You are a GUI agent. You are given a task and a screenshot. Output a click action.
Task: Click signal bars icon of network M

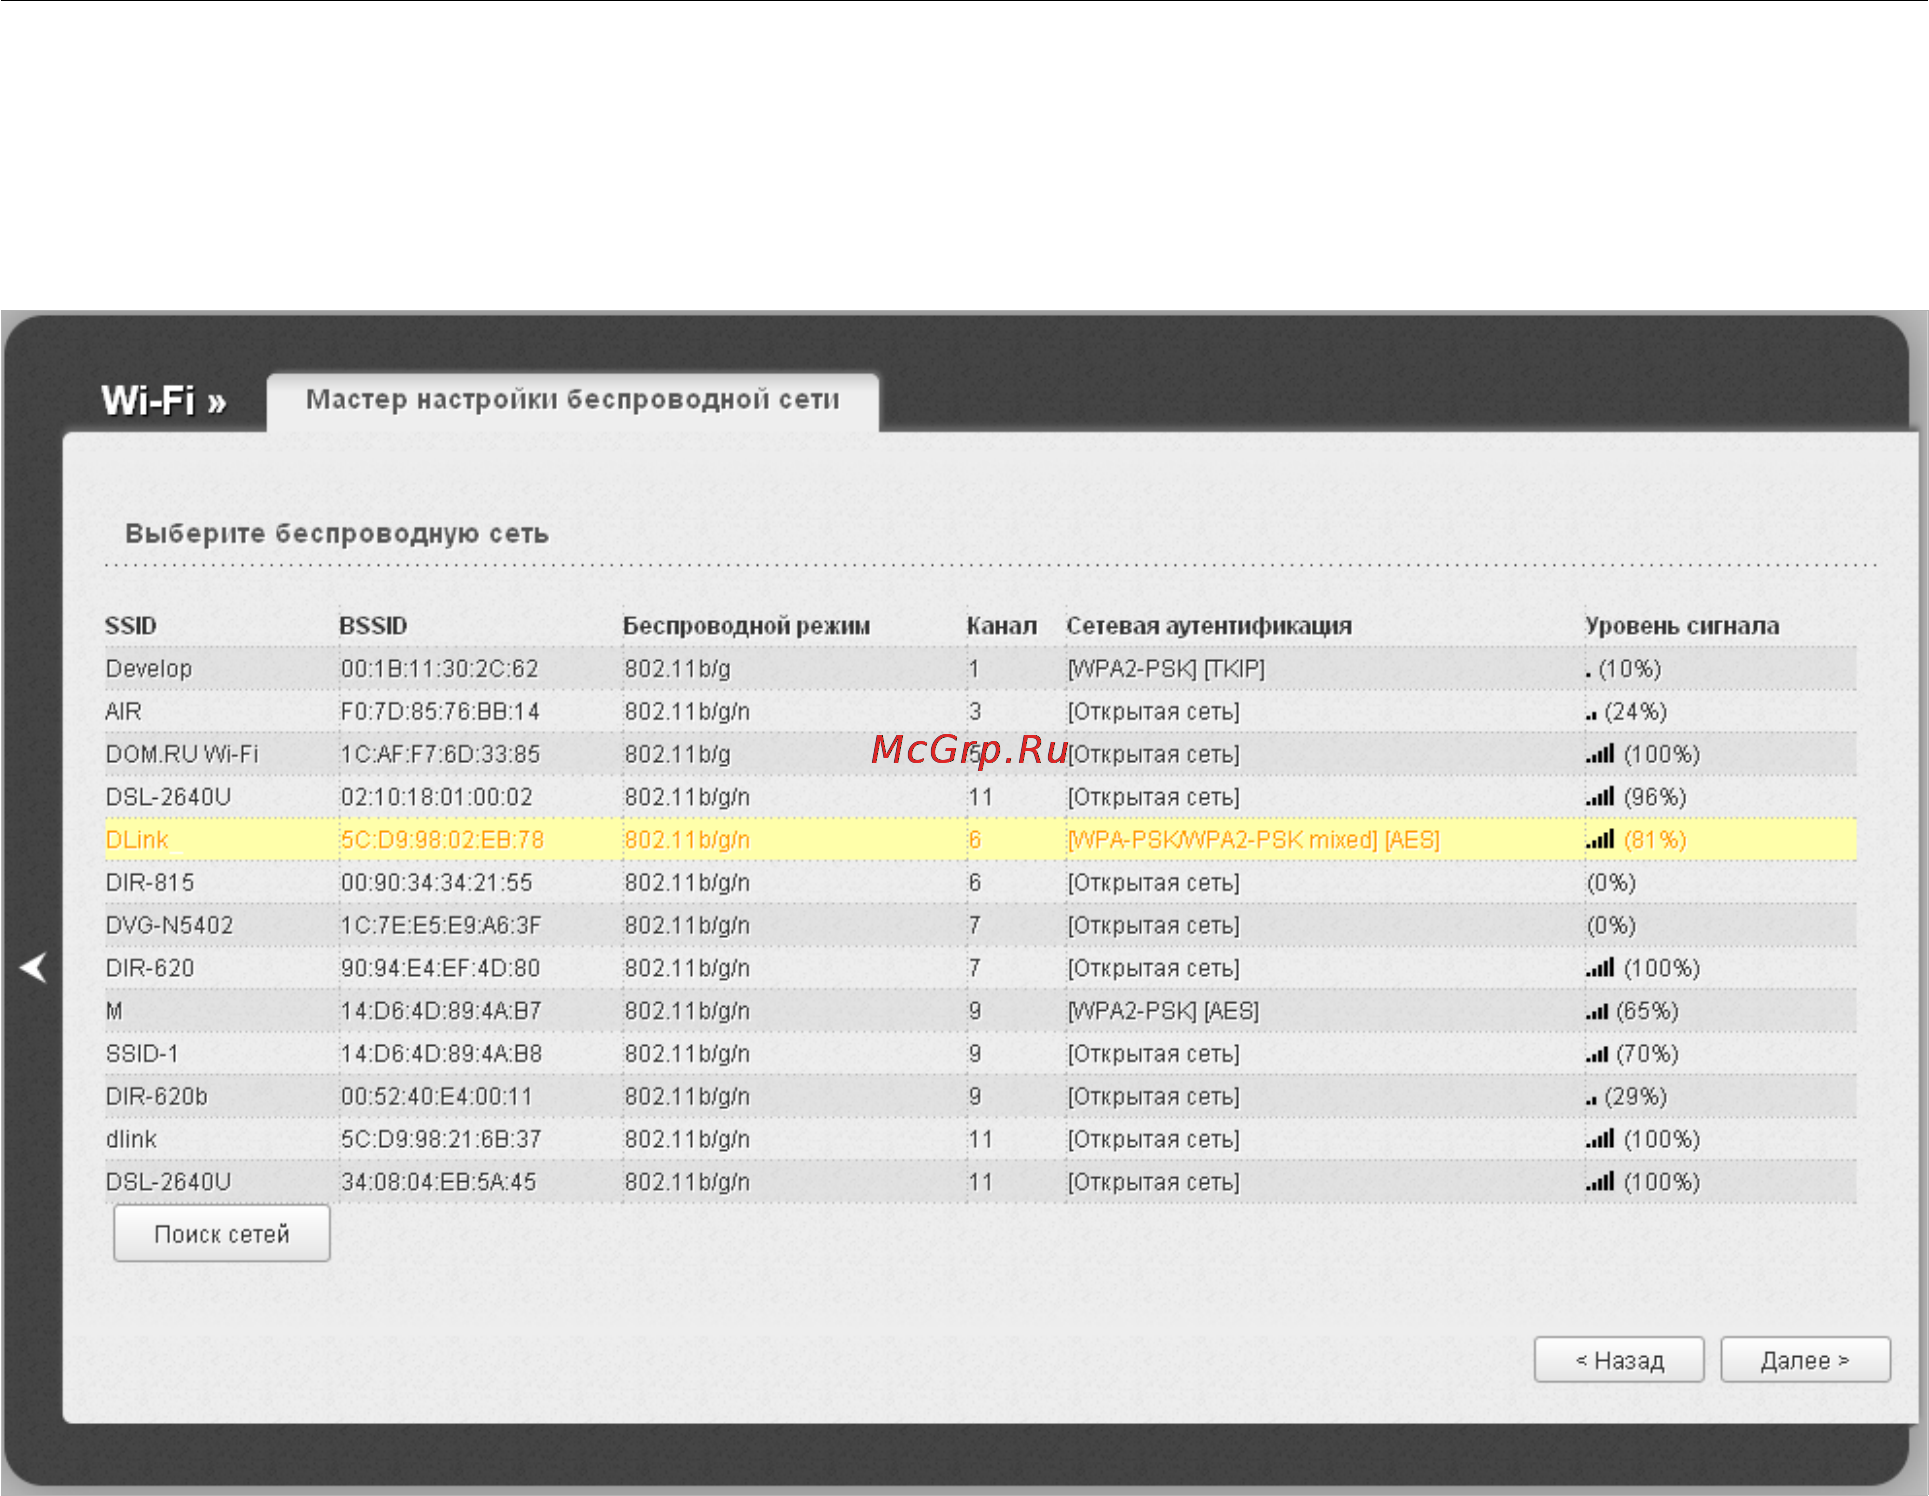(1597, 1011)
